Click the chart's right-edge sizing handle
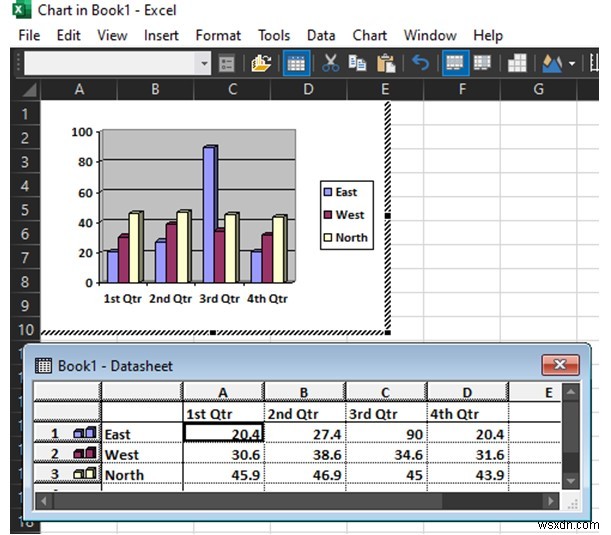Screen dimensions: 611x535 pyautogui.click(x=387, y=215)
